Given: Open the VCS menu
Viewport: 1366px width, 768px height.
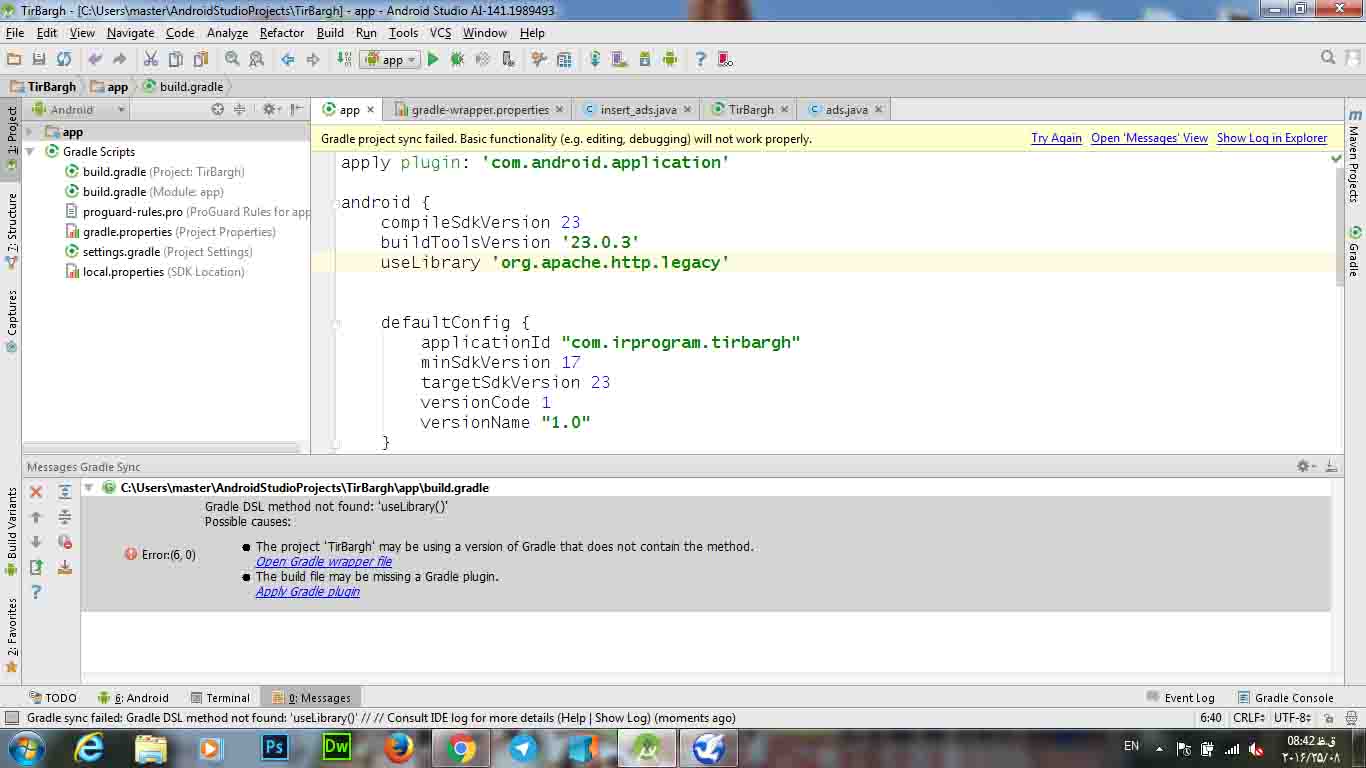Looking at the screenshot, I should coord(441,33).
